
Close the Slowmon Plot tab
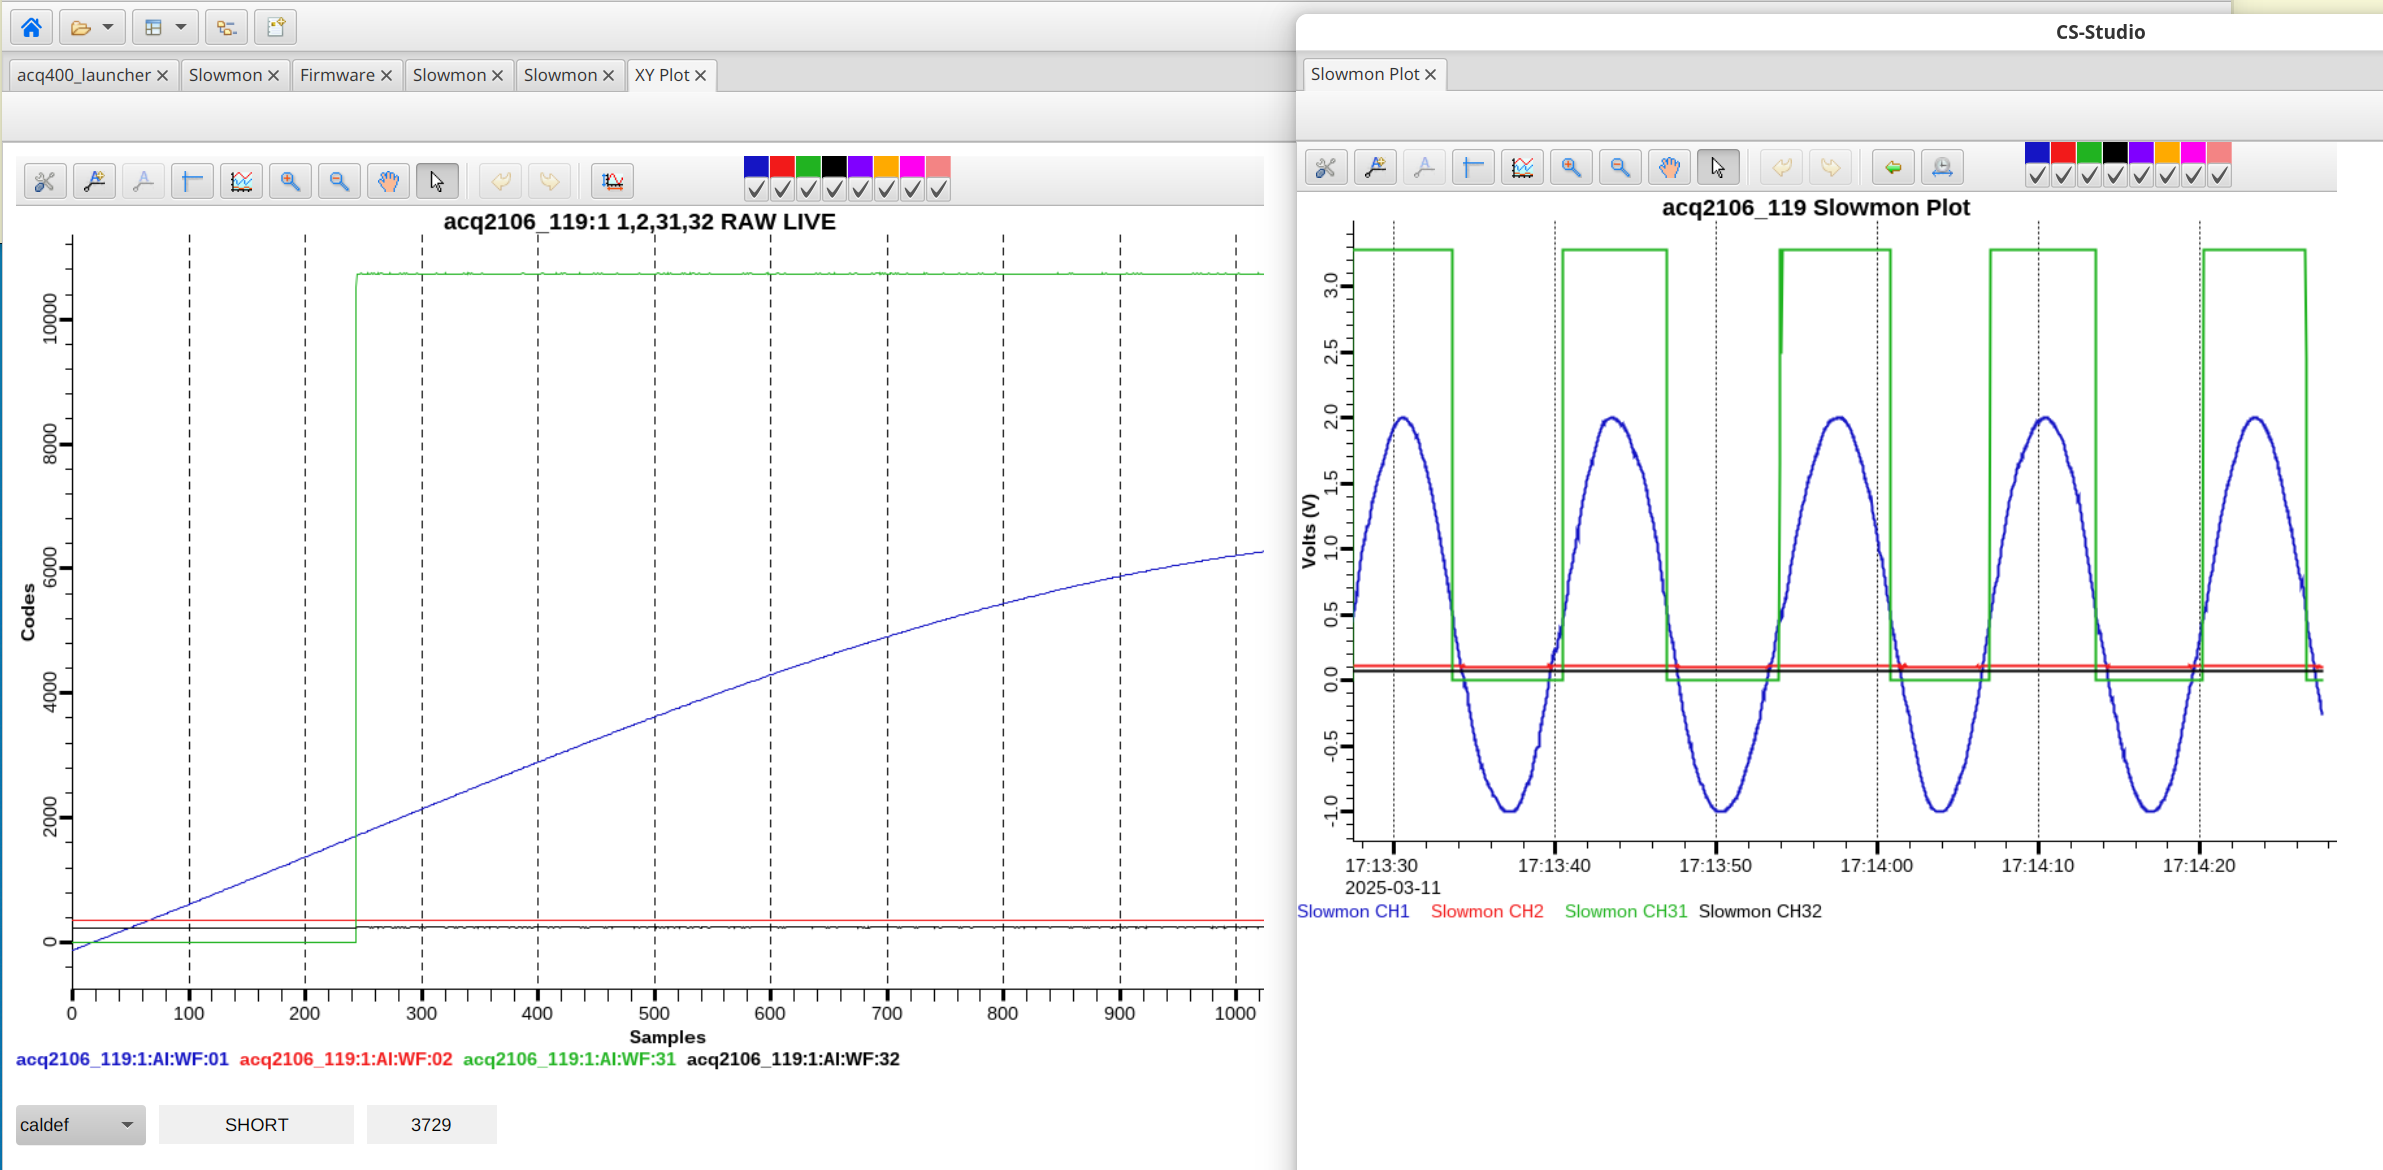click(1431, 74)
